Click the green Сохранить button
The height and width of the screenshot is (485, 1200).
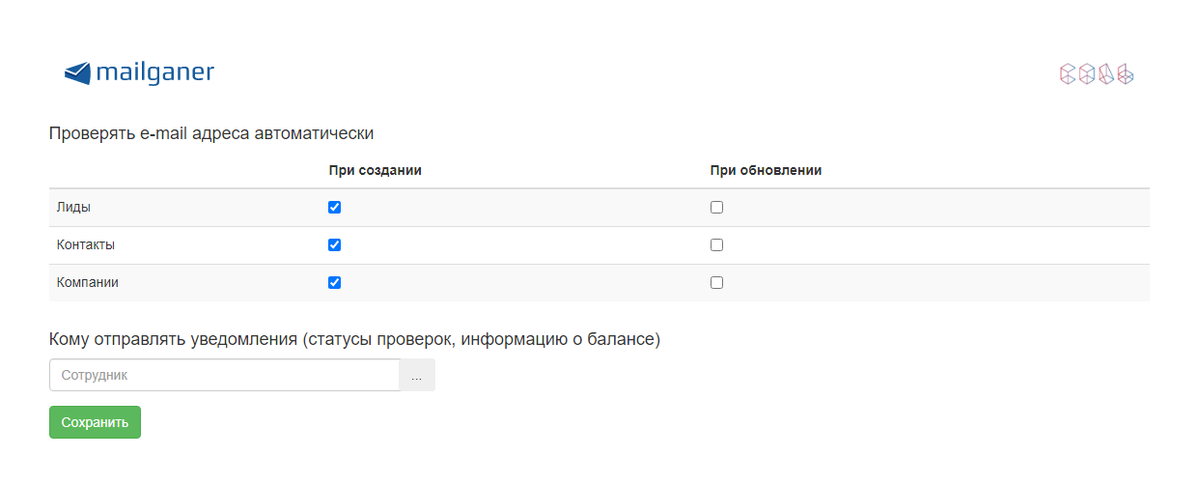pos(95,422)
